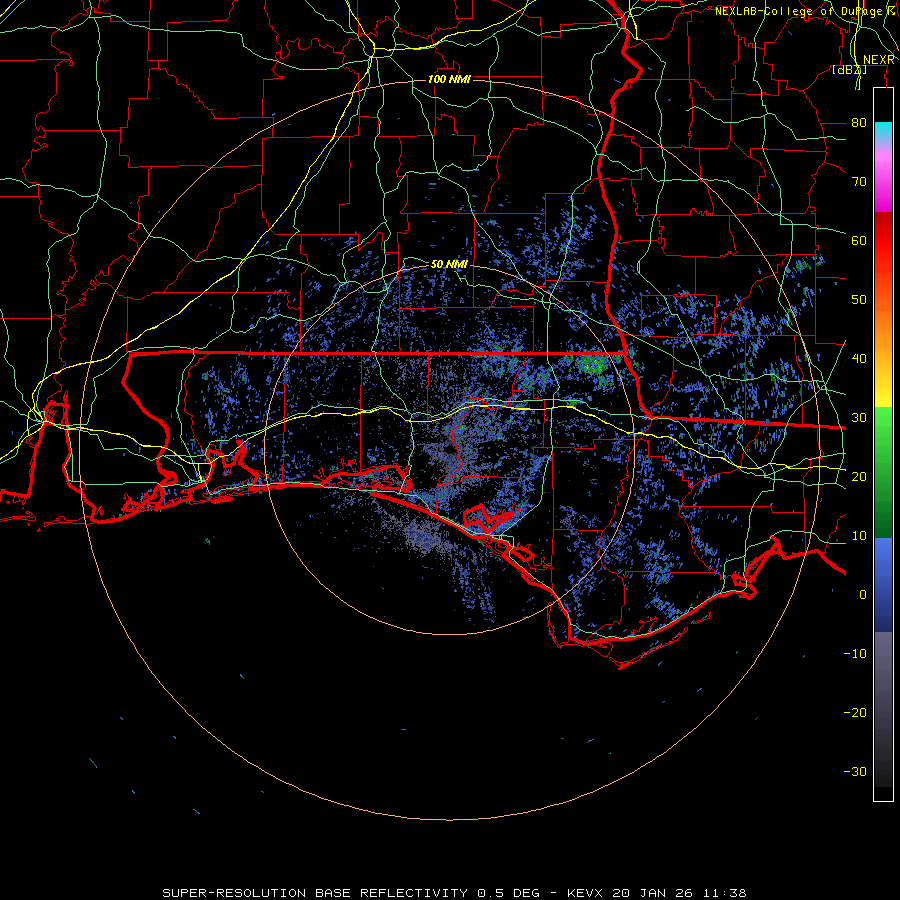Click the 20 value on the dBZ scale

point(859,477)
